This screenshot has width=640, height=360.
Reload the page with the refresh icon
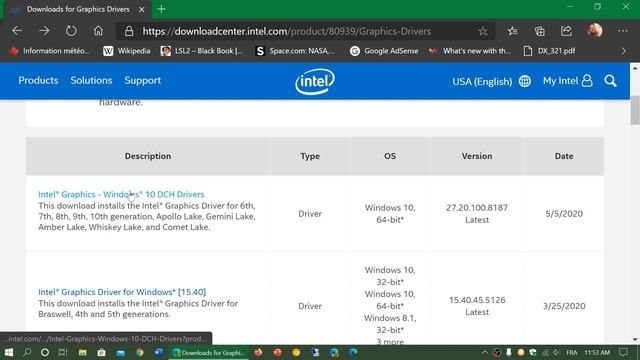click(71, 31)
